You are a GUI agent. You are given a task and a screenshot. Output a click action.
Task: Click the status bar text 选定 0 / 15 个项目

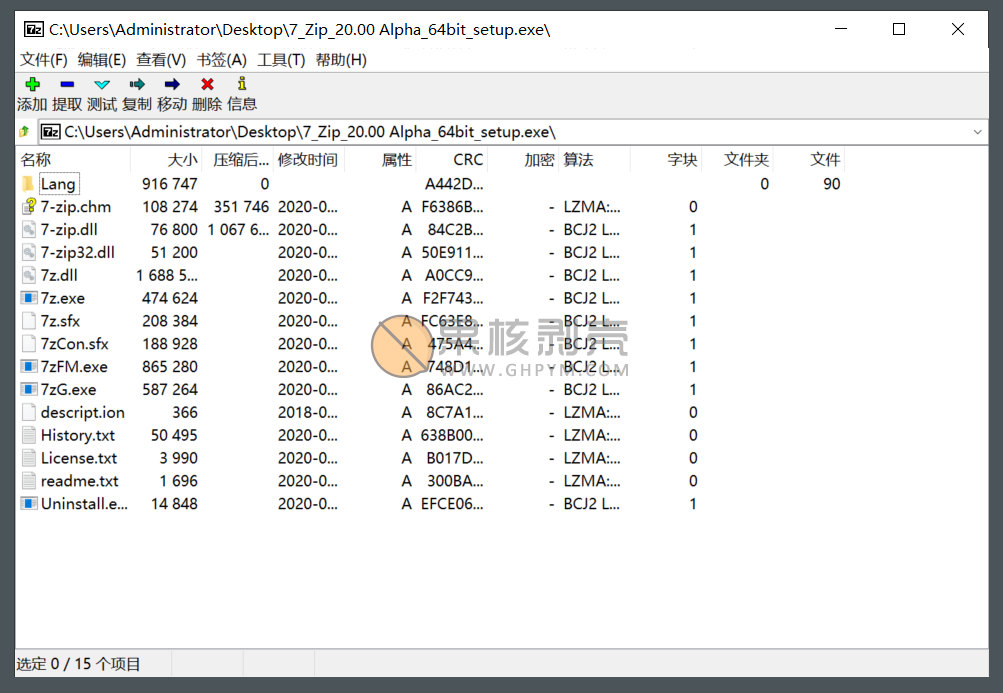pyautogui.click(x=78, y=664)
